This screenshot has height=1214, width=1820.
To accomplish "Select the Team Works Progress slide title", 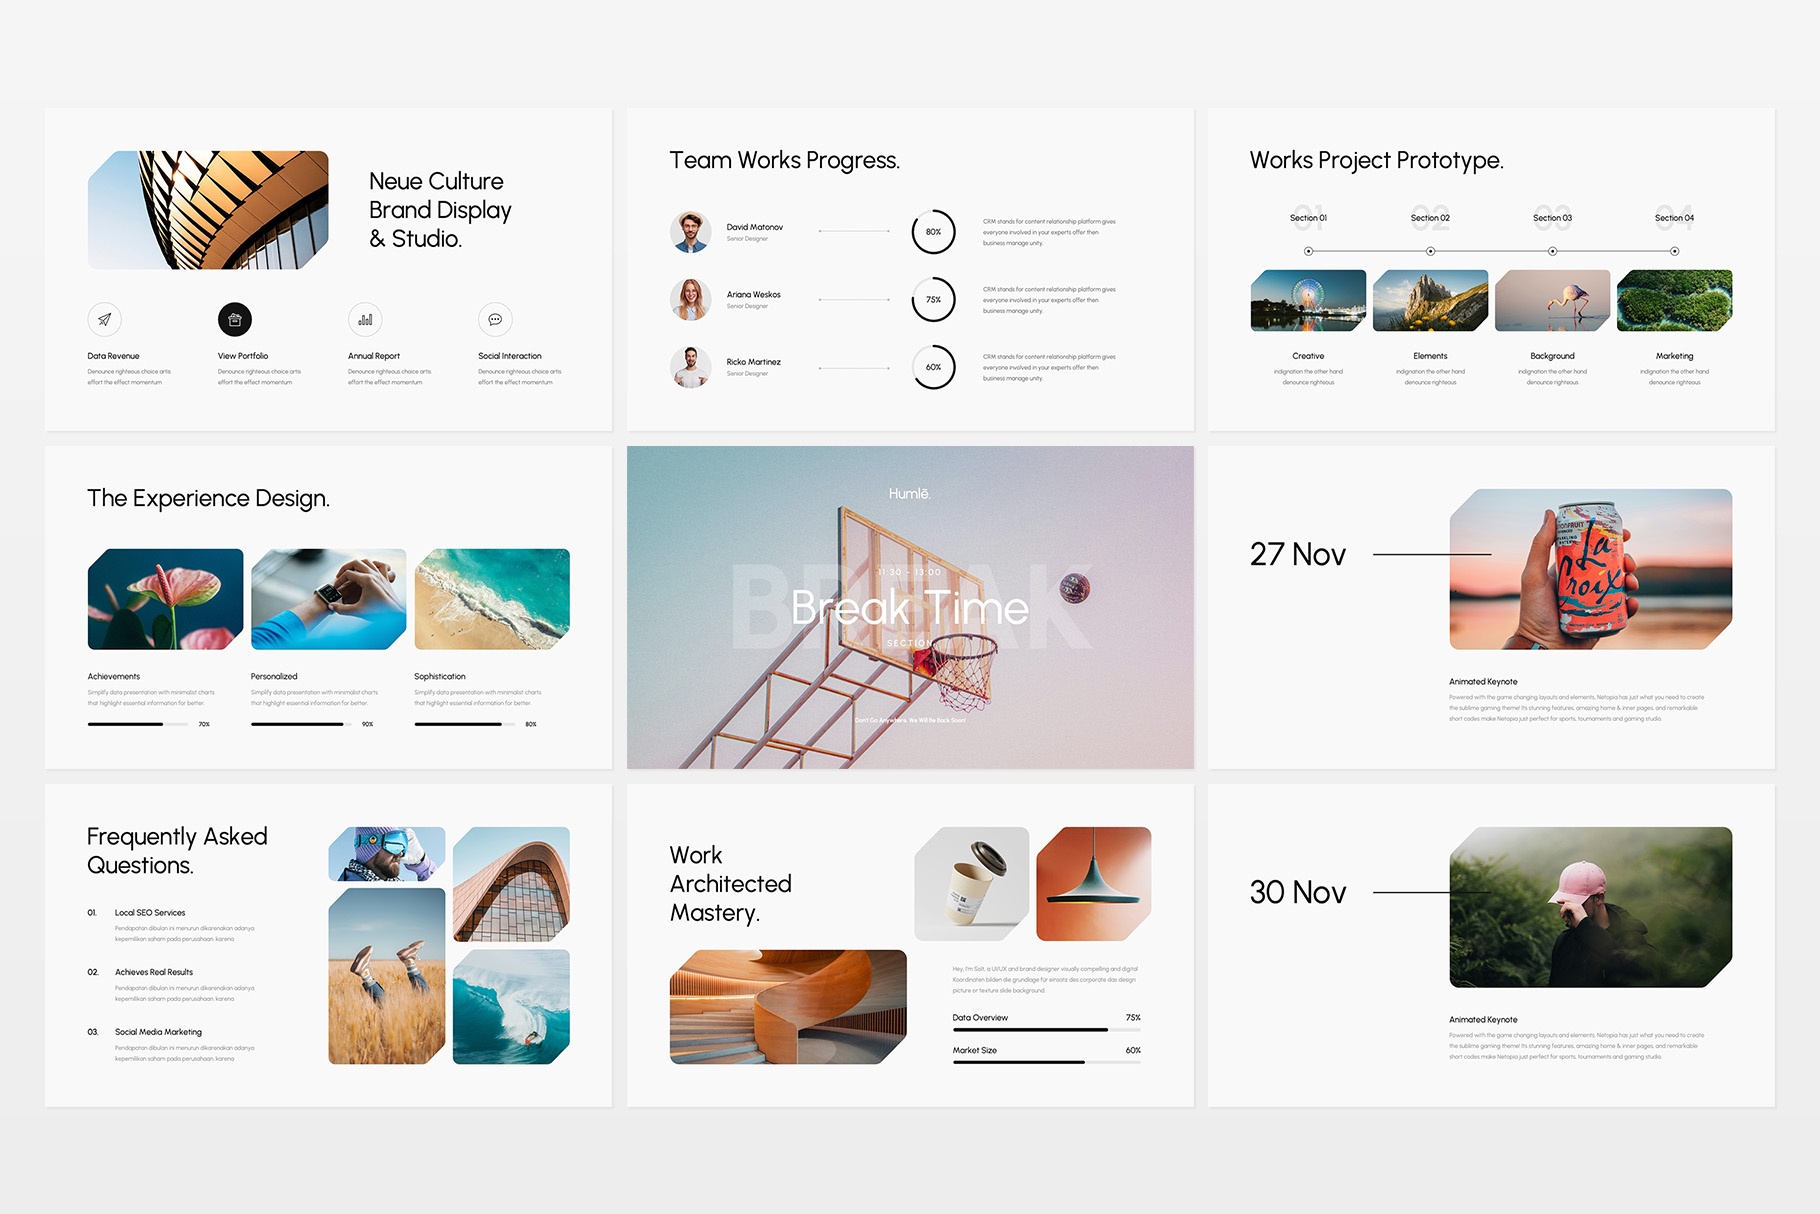I will point(785,160).
